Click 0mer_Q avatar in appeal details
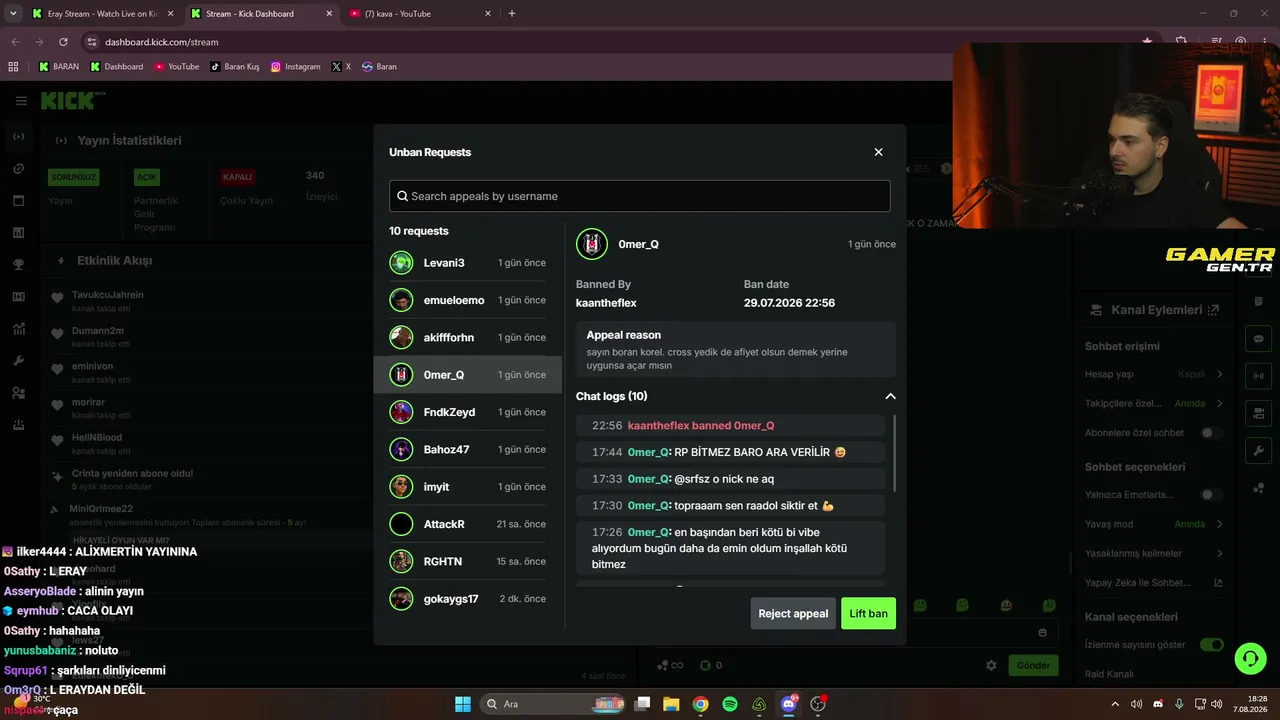Screen dimensions: 1280x720 pyautogui.click(x=592, y=244)
